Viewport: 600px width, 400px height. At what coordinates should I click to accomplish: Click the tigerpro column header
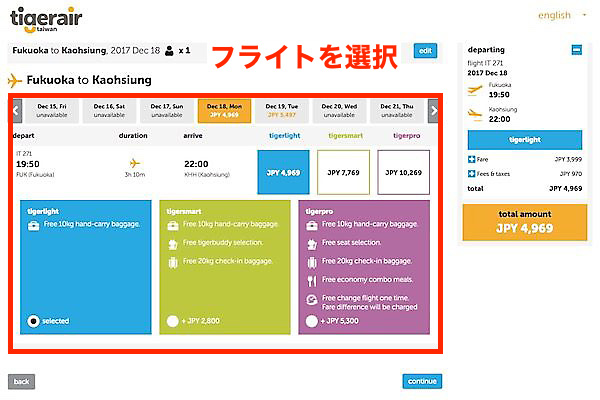[406, 136]
